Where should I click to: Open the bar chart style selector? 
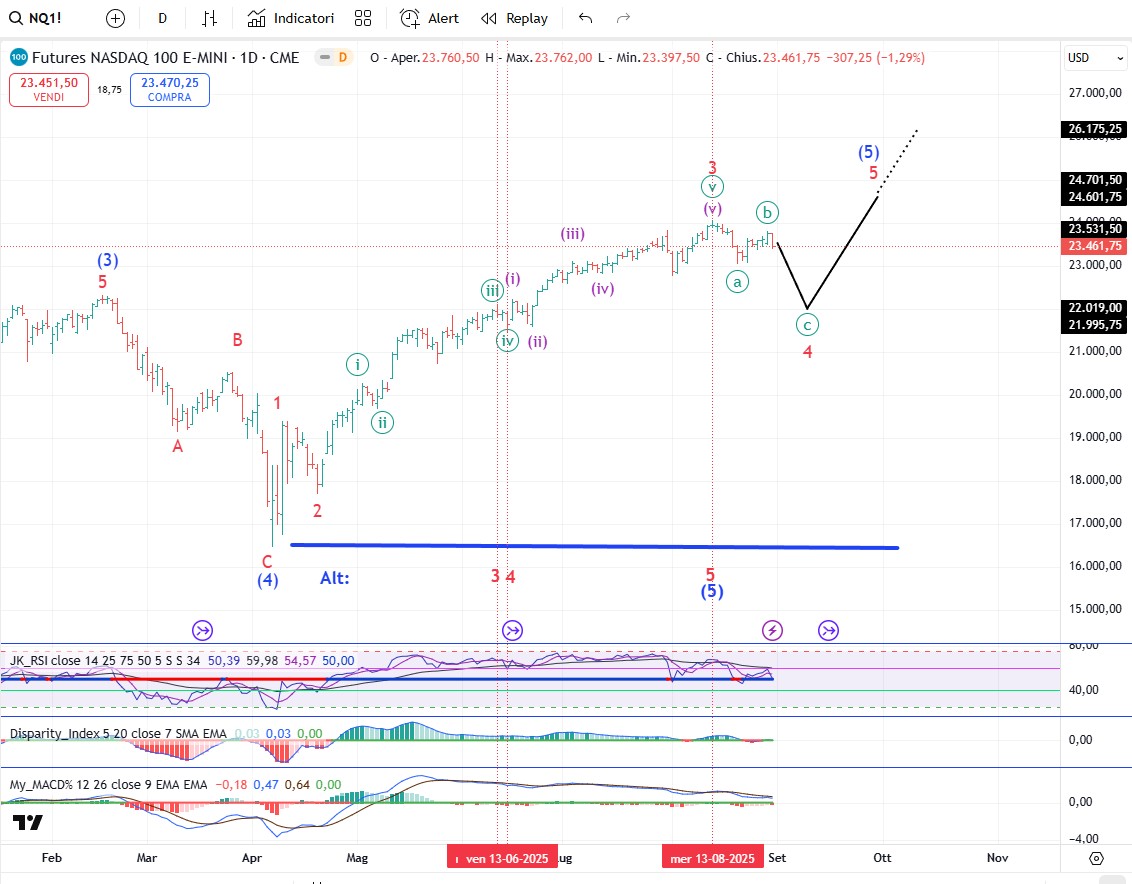(x=209, y=19)
